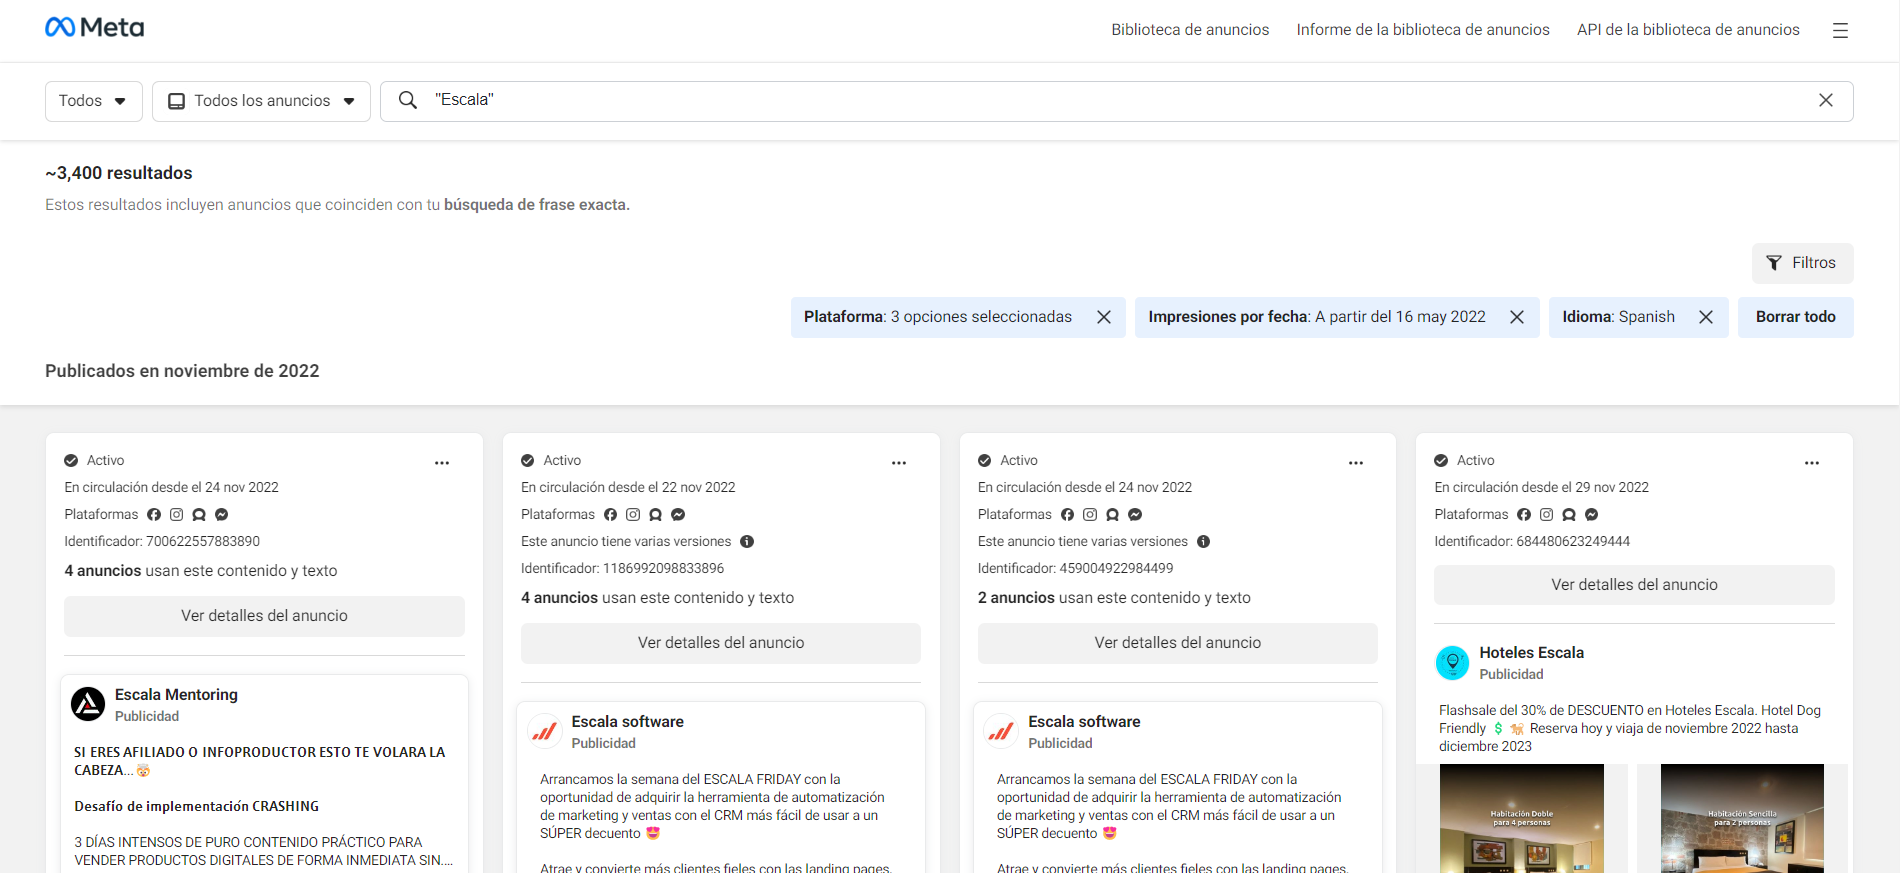Click Facebook icon on ad 459004922984499

[x=1067, y=514]
